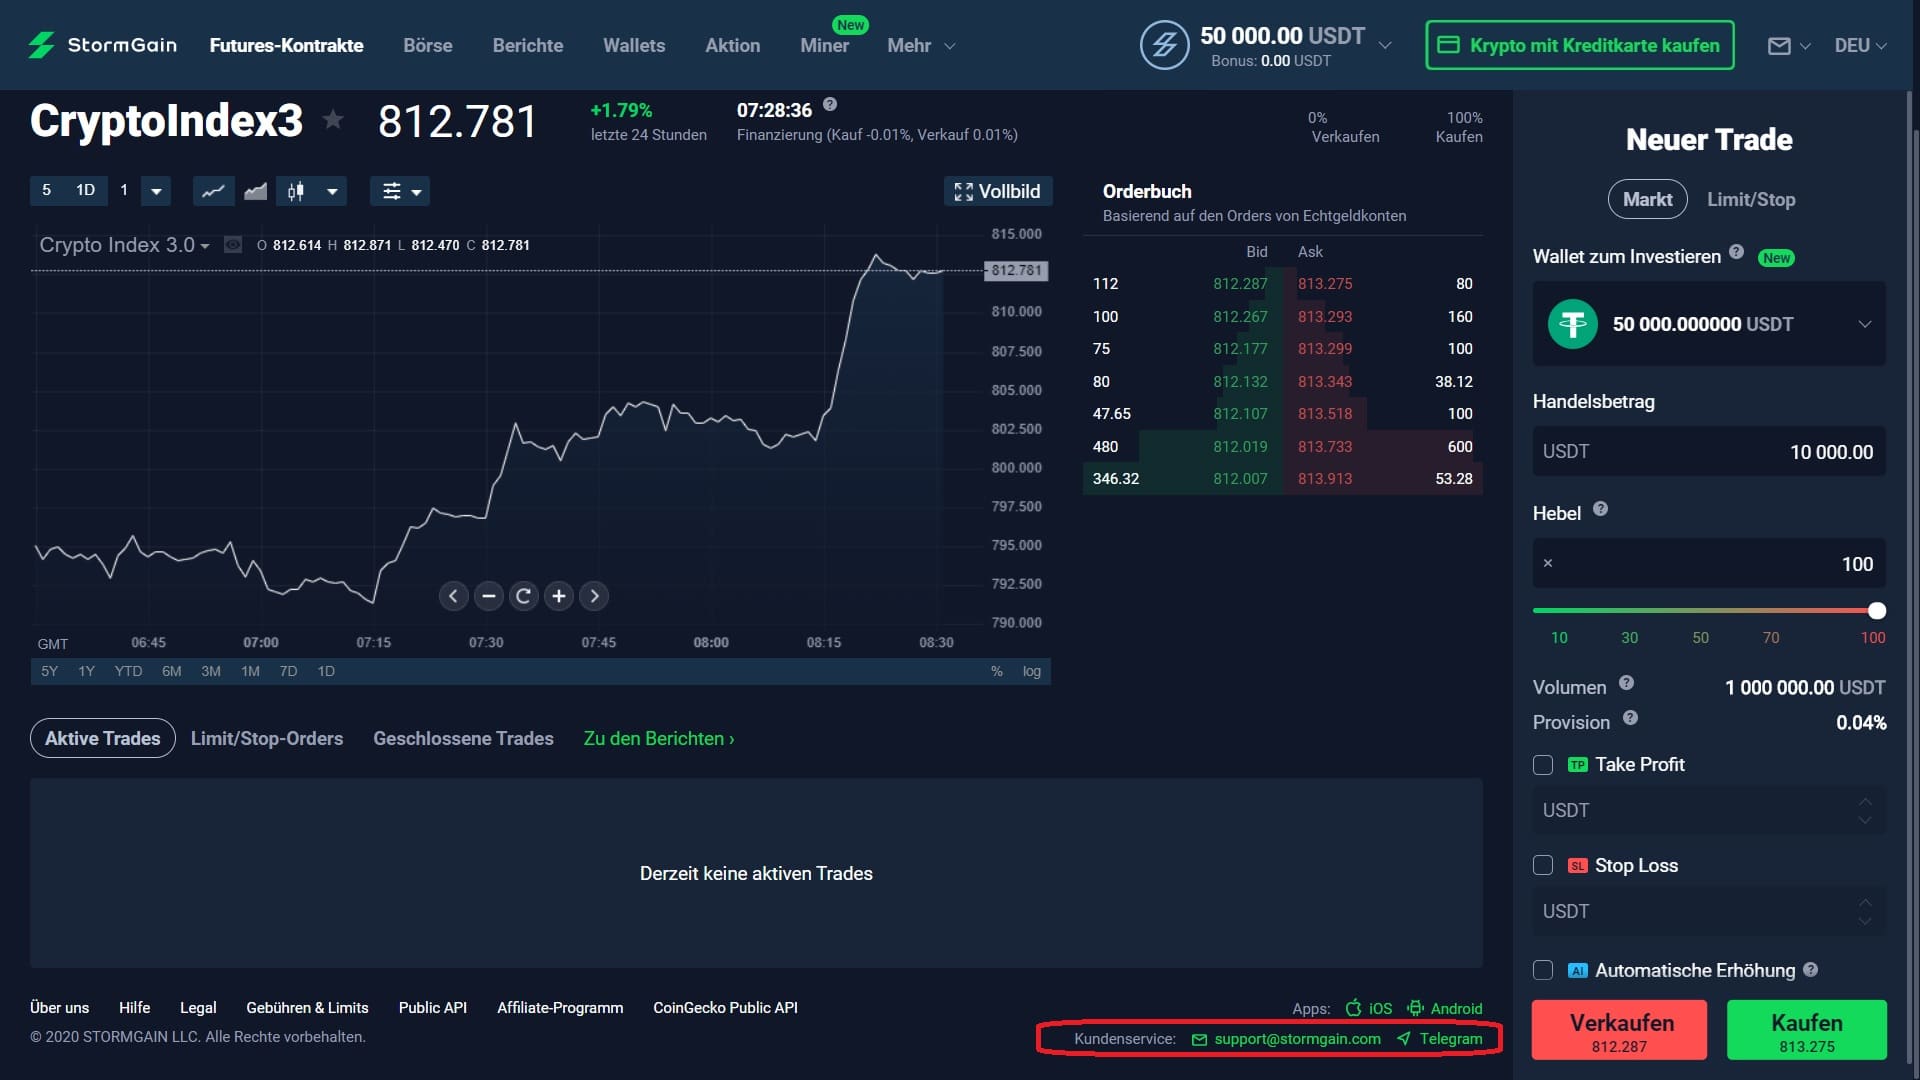Click the Hebel leverage slider handle
This screenshot has height=1080, width=1920.
(1877, 611)
